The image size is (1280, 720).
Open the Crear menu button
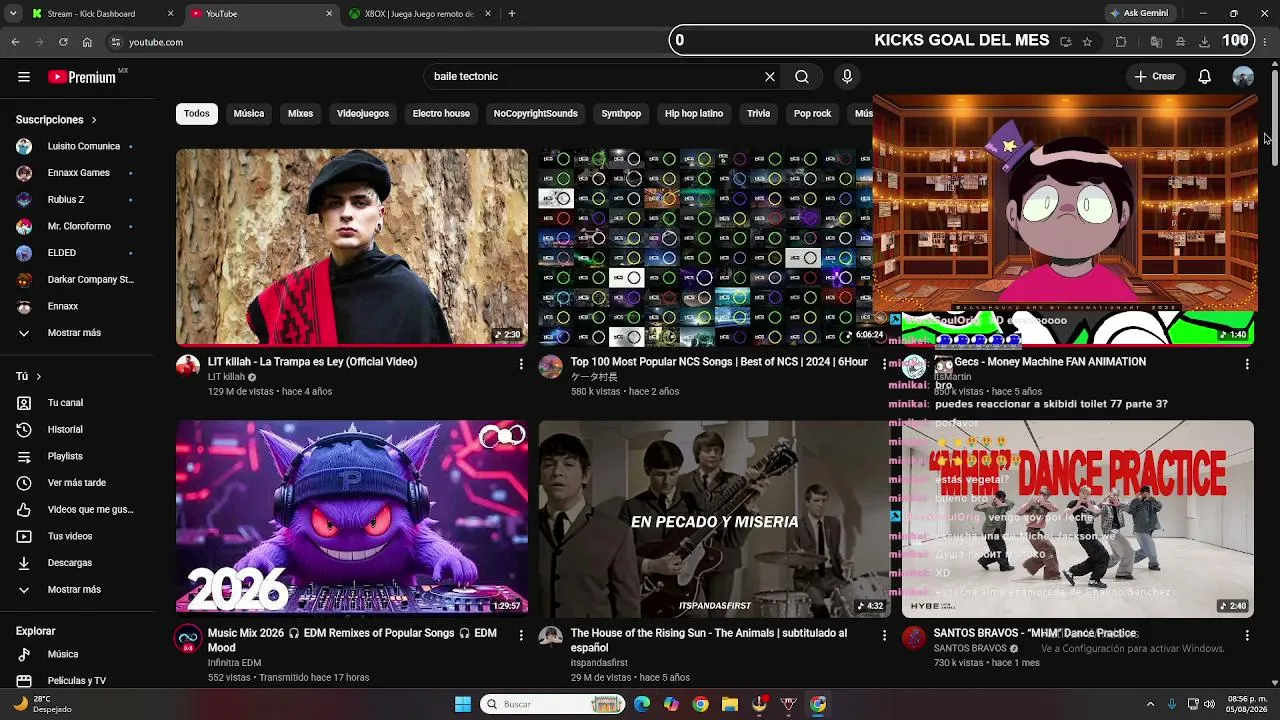pyautogui.click(x=1155, y=77)
